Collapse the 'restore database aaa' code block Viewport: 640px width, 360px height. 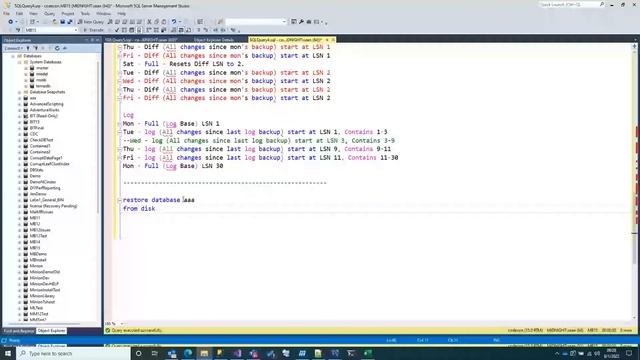(x=120, y=200)
